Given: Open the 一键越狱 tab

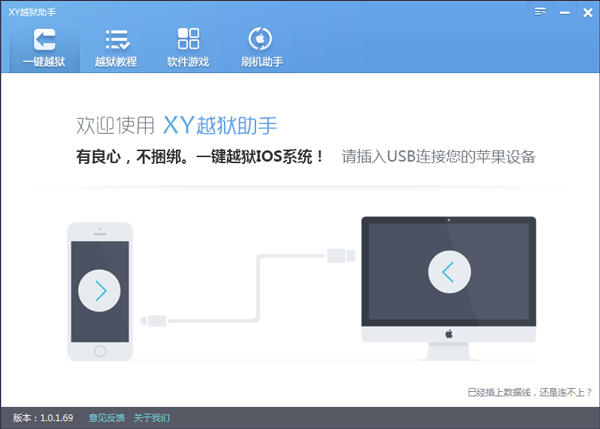Looking at the screenshot, I should 44,48.
